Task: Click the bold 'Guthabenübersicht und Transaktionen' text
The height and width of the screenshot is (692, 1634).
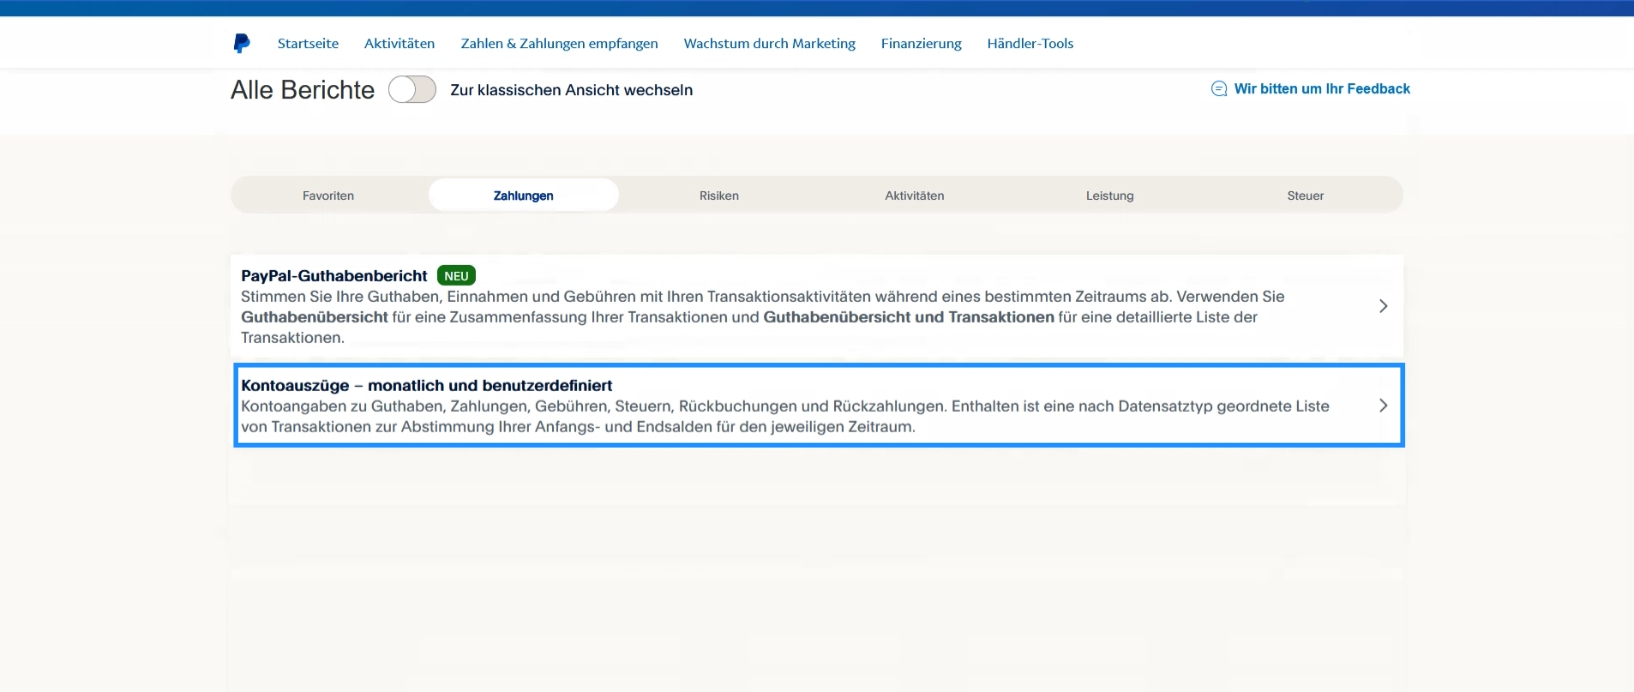Action: point(909,317)
